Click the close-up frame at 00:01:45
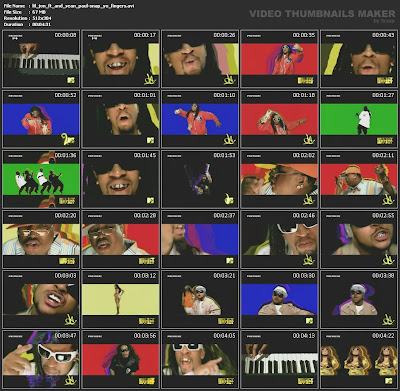 pyautogui.click(x=120, y=179)
